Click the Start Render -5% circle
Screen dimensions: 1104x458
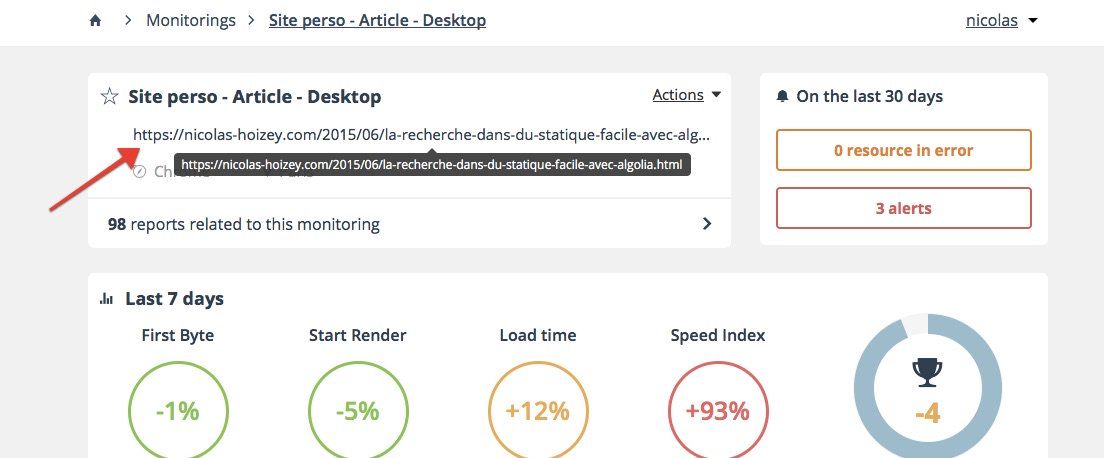click(x=357, y=410)
